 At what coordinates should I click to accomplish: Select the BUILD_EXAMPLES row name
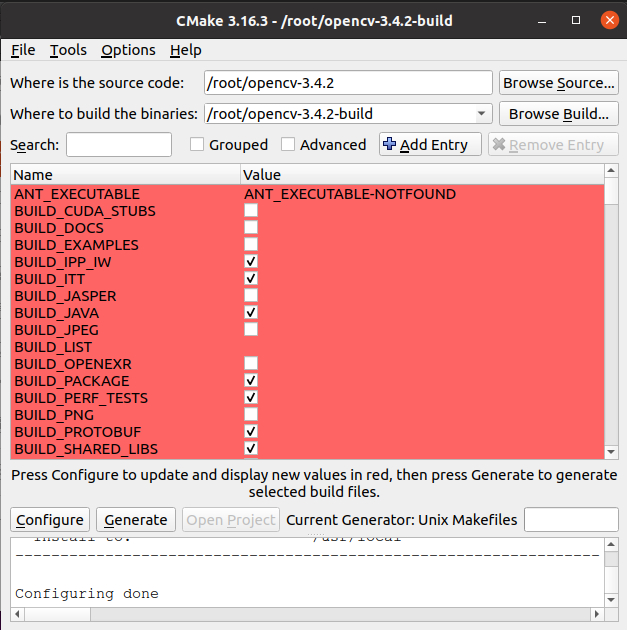[76, 245]
